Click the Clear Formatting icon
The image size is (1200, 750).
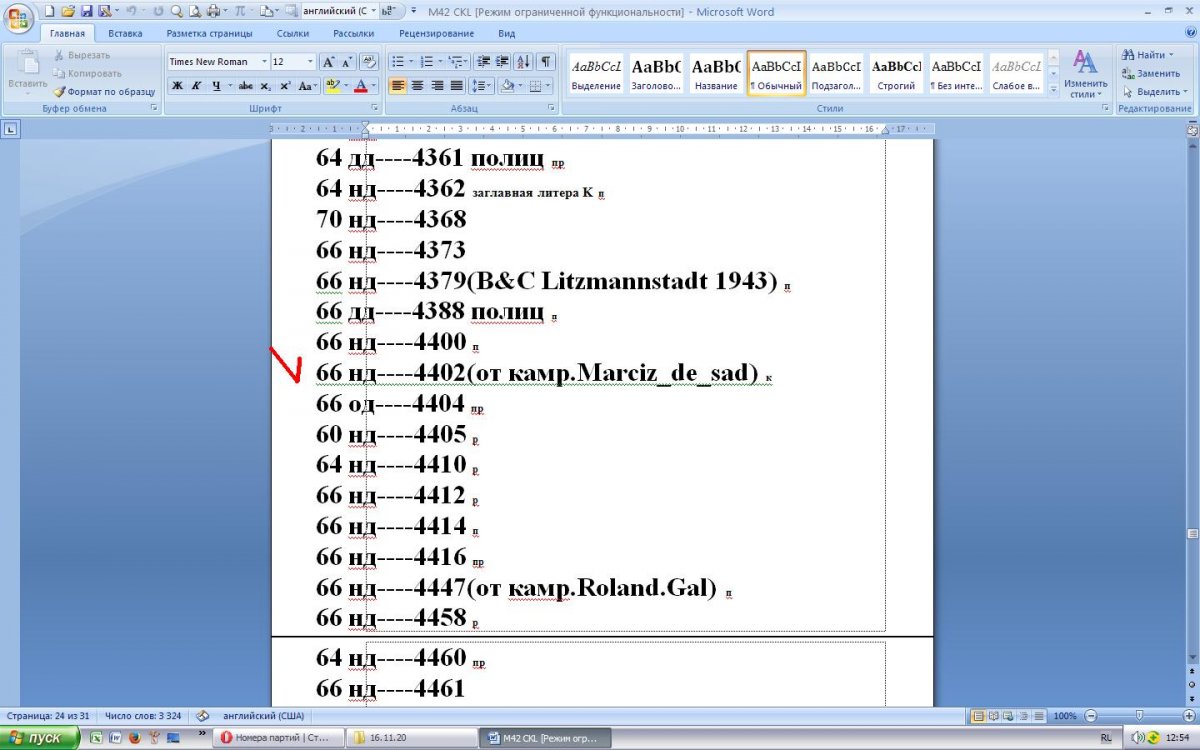[368, 62]
